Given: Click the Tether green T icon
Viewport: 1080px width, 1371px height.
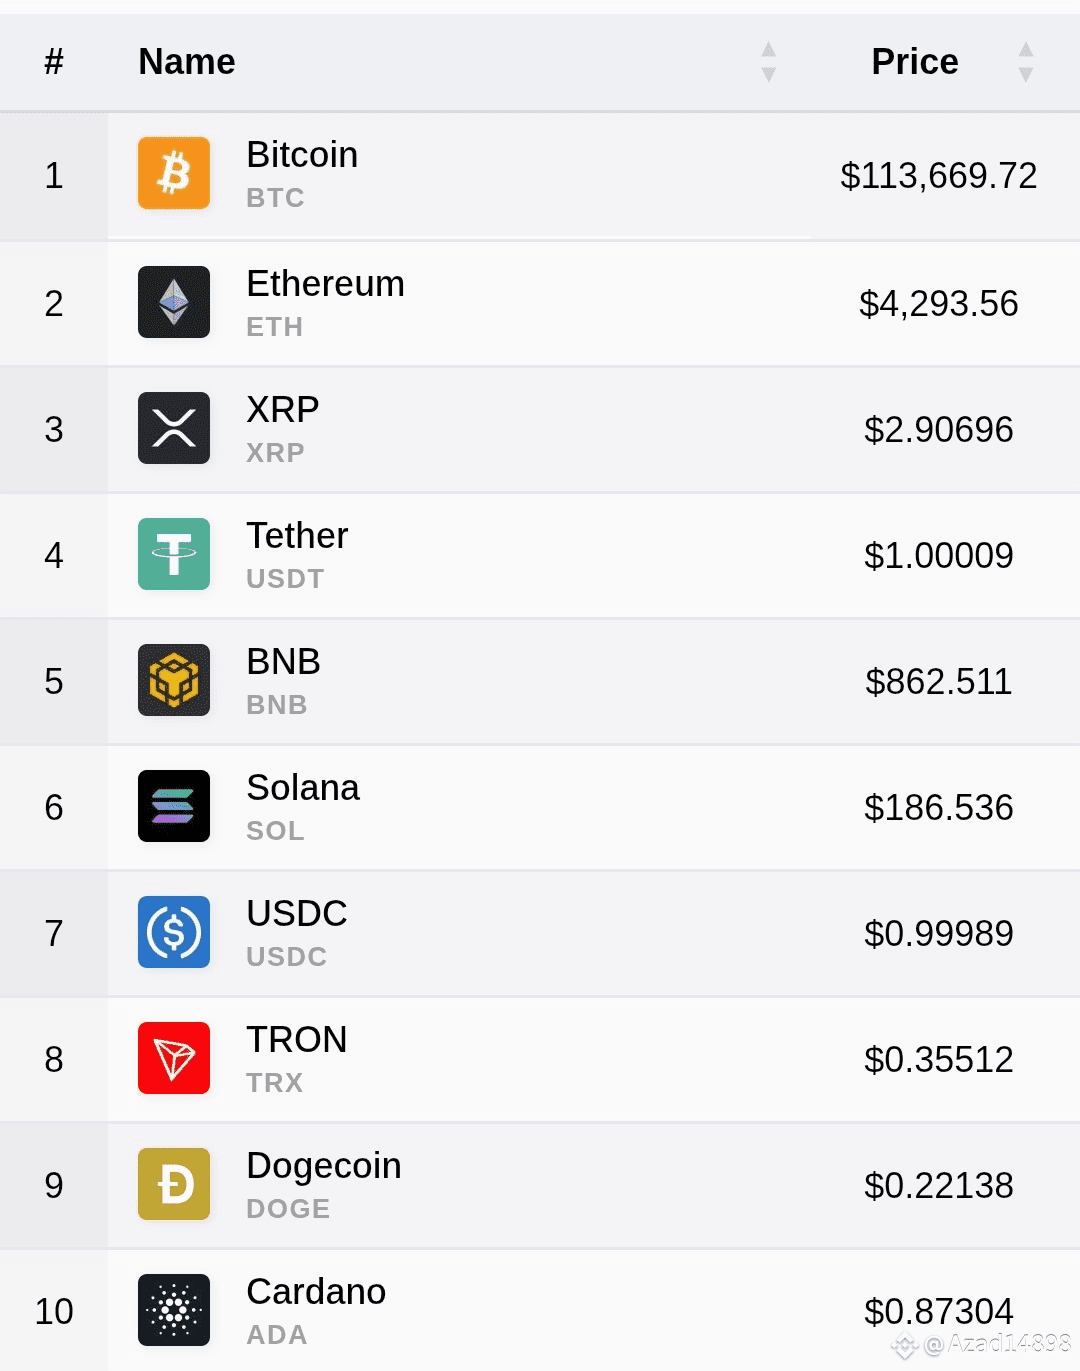Looking at the screenshot, I should [174, 554].
